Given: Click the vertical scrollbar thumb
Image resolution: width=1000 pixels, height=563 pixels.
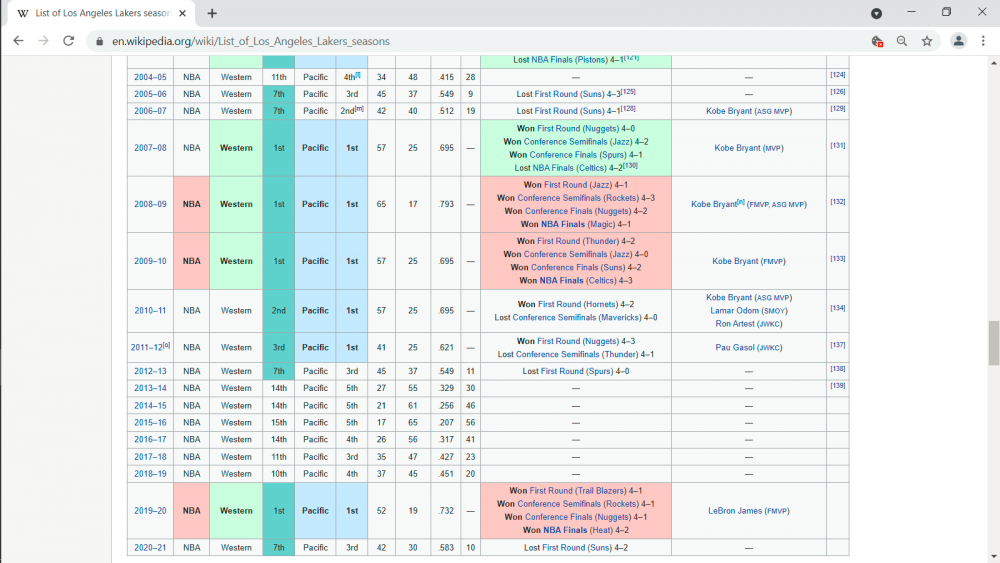Looking at the screenshot, I should [x=993, y=343].
